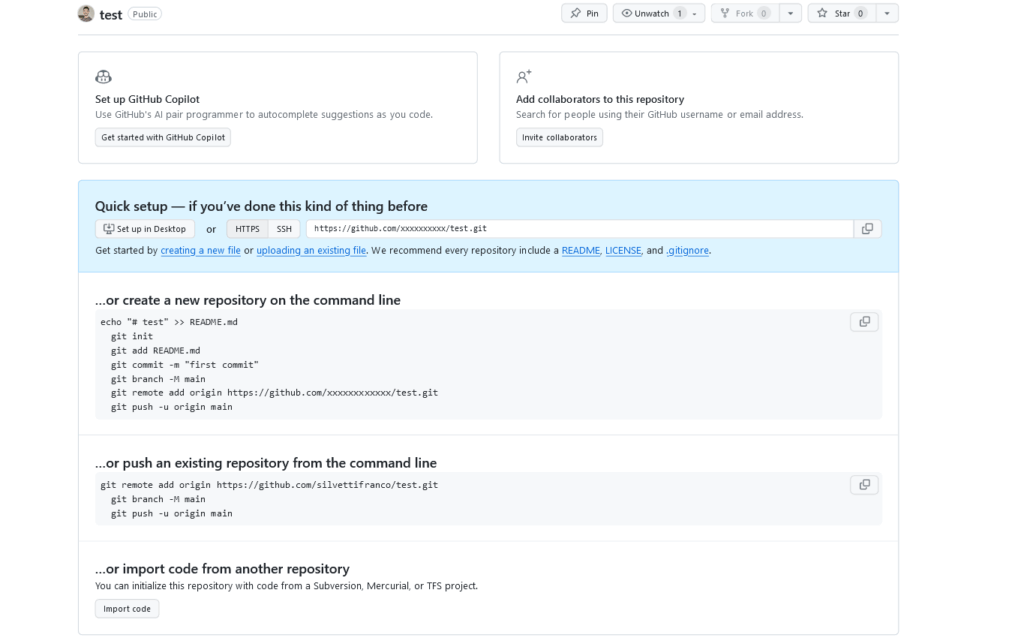
Task: Open the Star lists dropdown arrow
Action: (x=887, y=13)
